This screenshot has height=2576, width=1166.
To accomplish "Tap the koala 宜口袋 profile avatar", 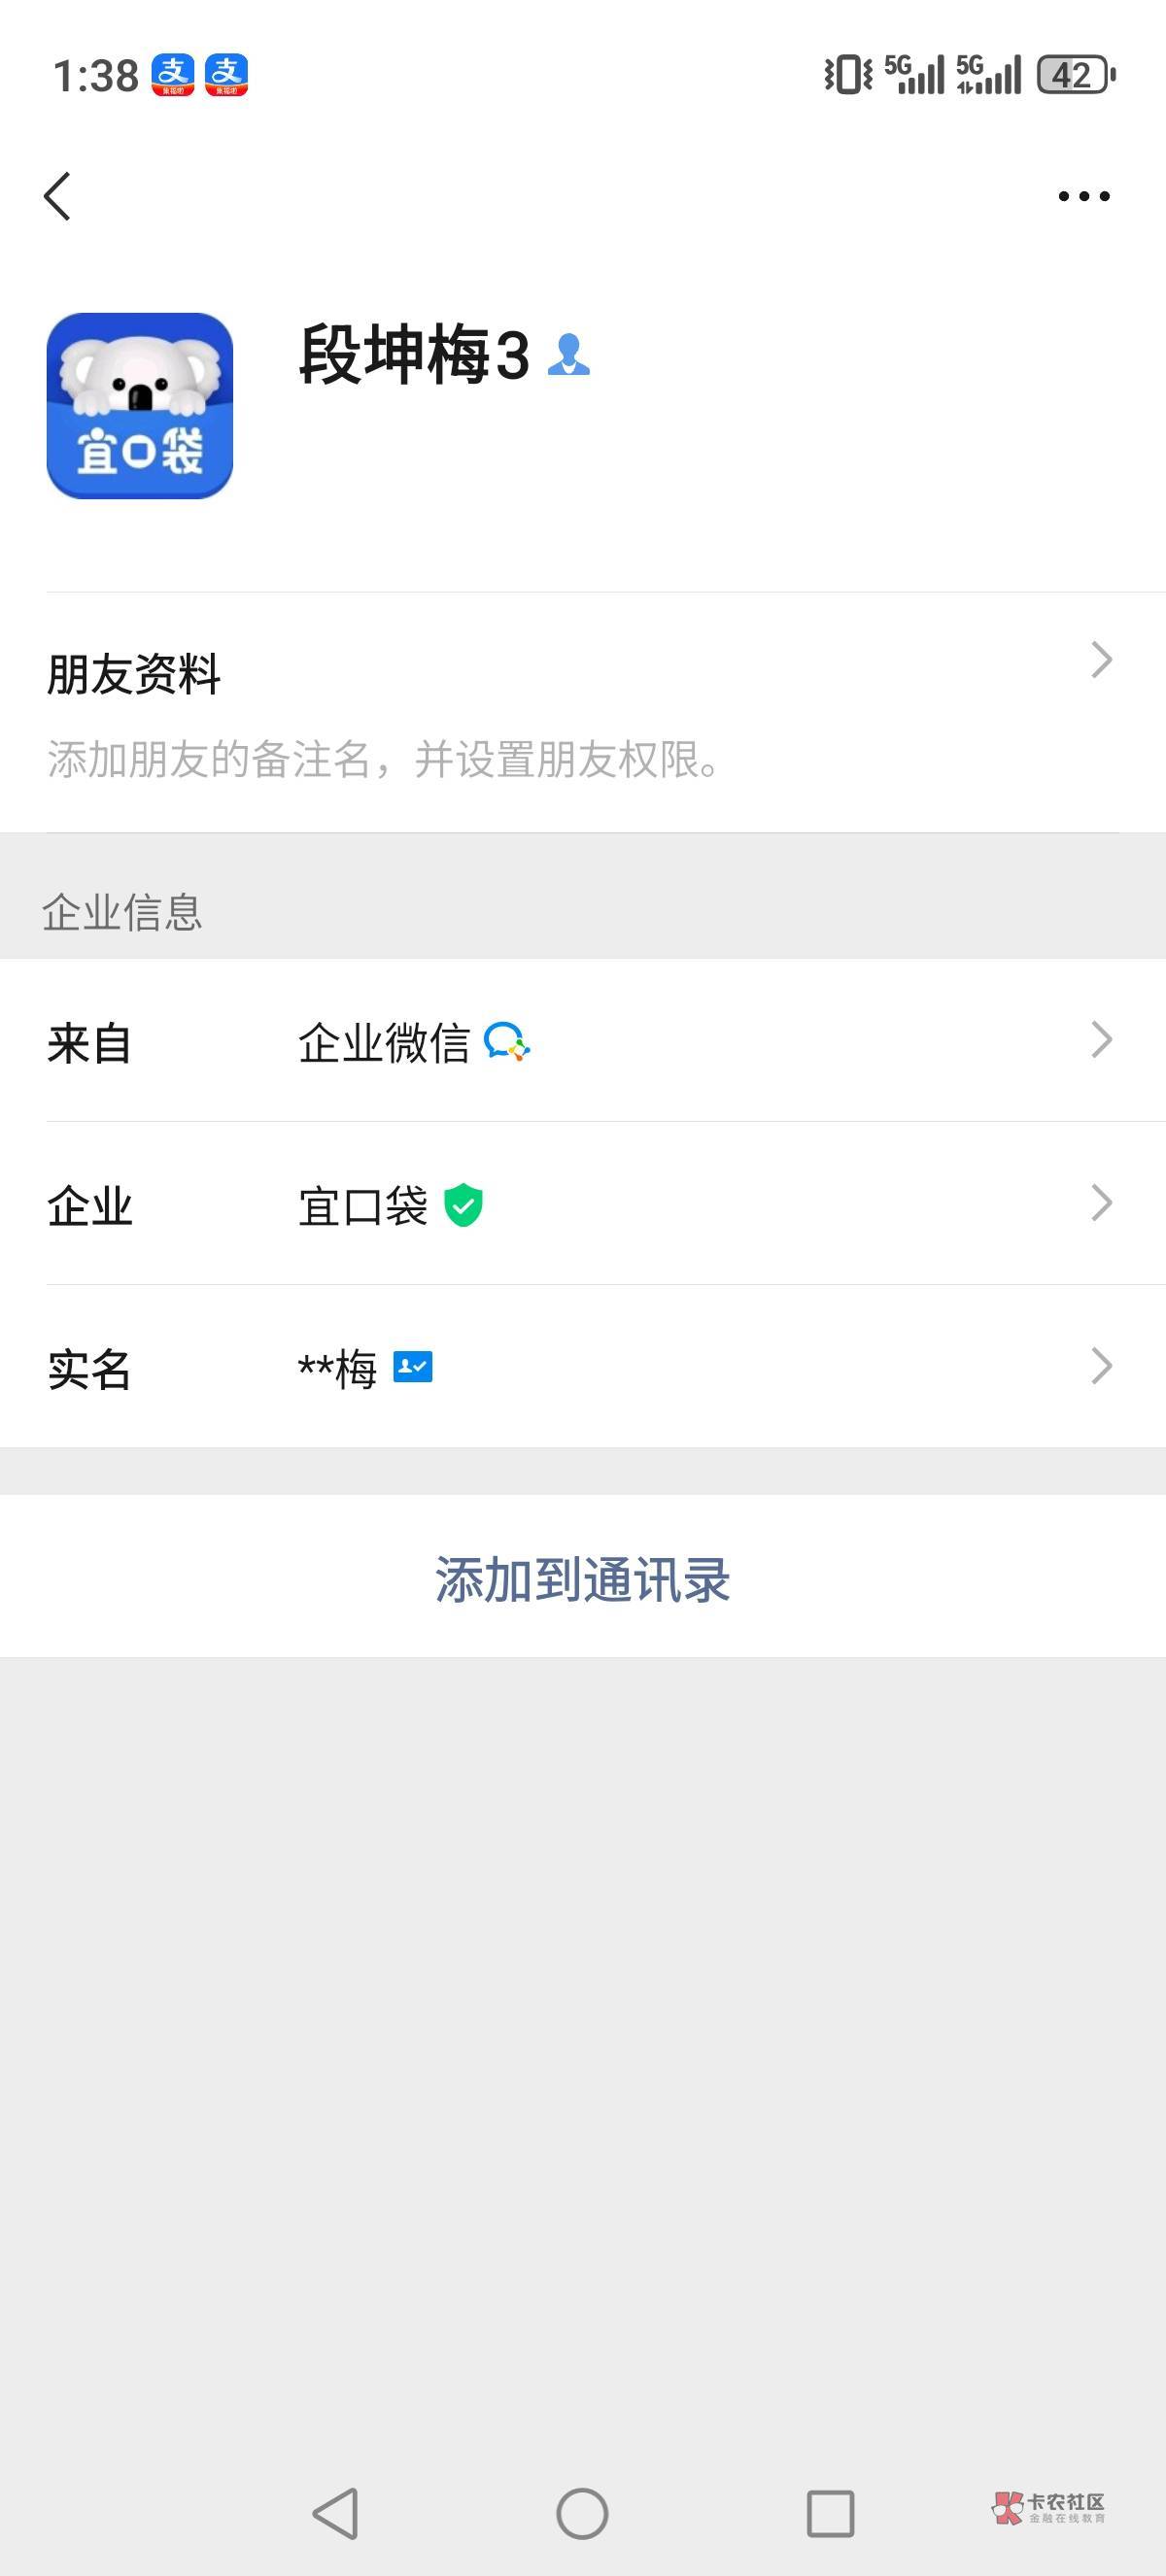I will pyautogui.click(x=140, y=406).
